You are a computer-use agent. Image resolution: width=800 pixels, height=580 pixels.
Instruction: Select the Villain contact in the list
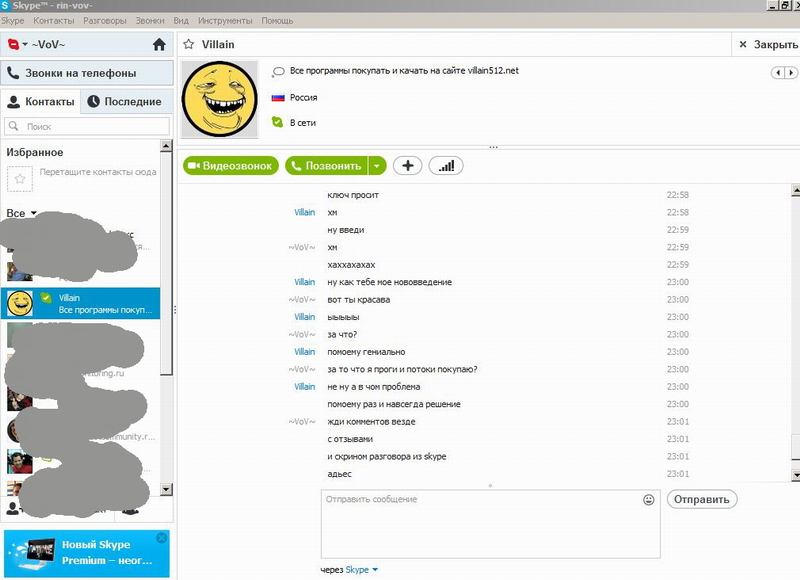(81, 304)
